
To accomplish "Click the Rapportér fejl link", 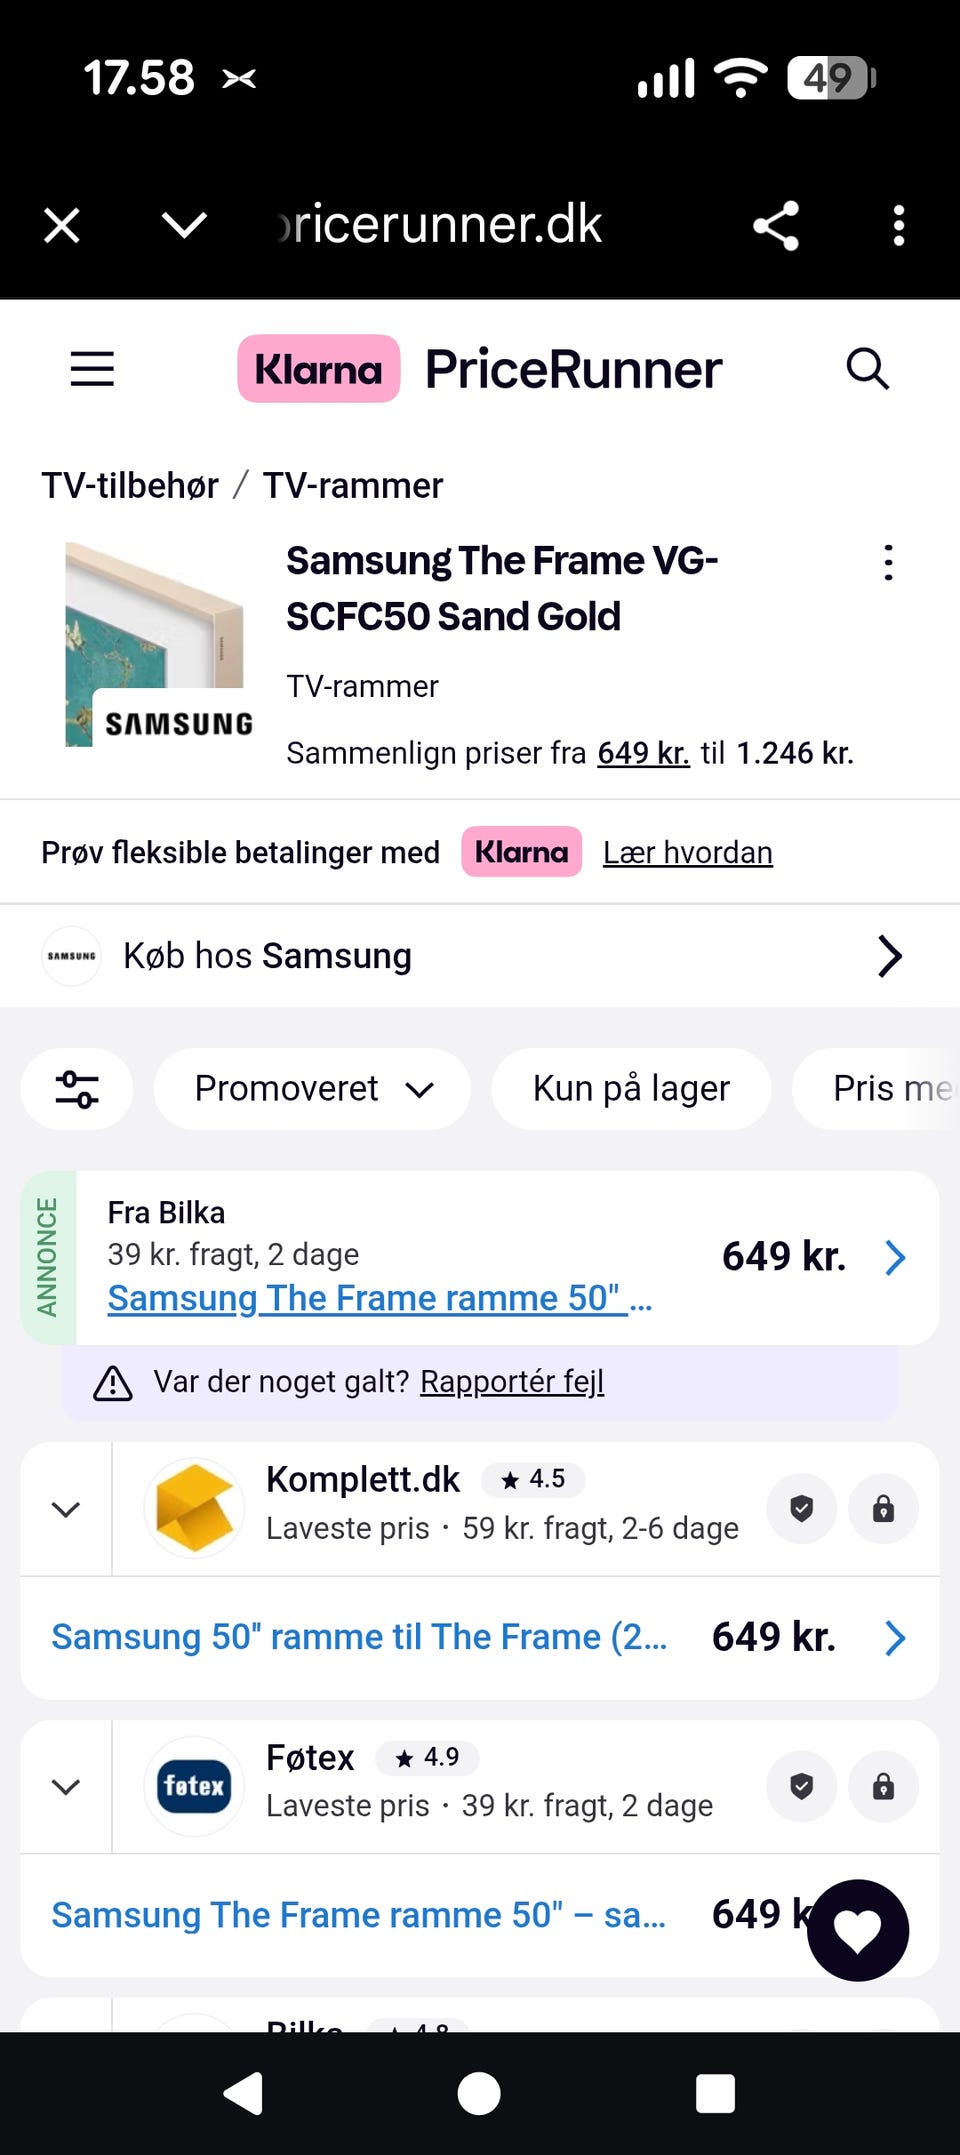I will 512,1382.
